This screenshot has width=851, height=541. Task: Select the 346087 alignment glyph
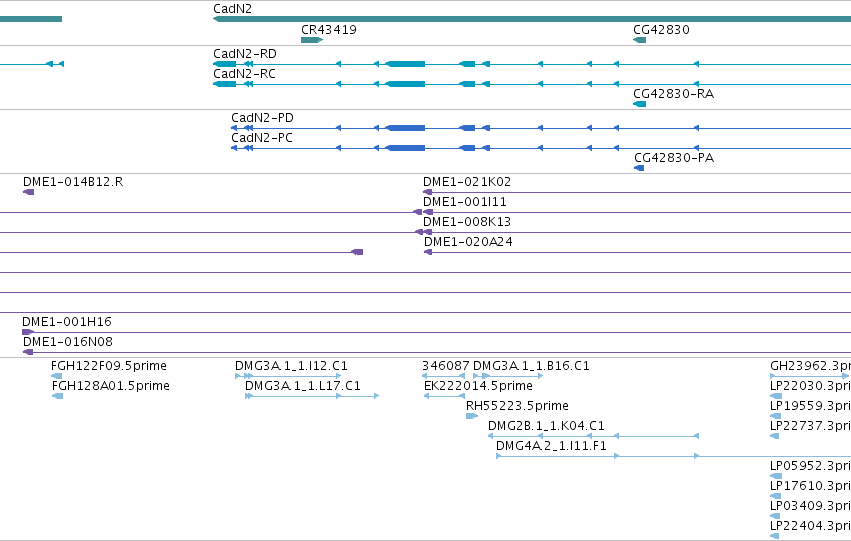tap(443, 375)
